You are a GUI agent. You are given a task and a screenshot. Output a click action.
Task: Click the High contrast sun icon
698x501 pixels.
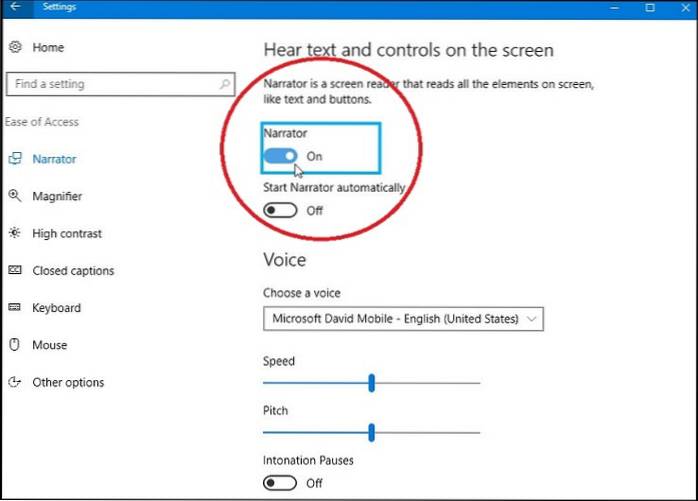tap(15, 233)
